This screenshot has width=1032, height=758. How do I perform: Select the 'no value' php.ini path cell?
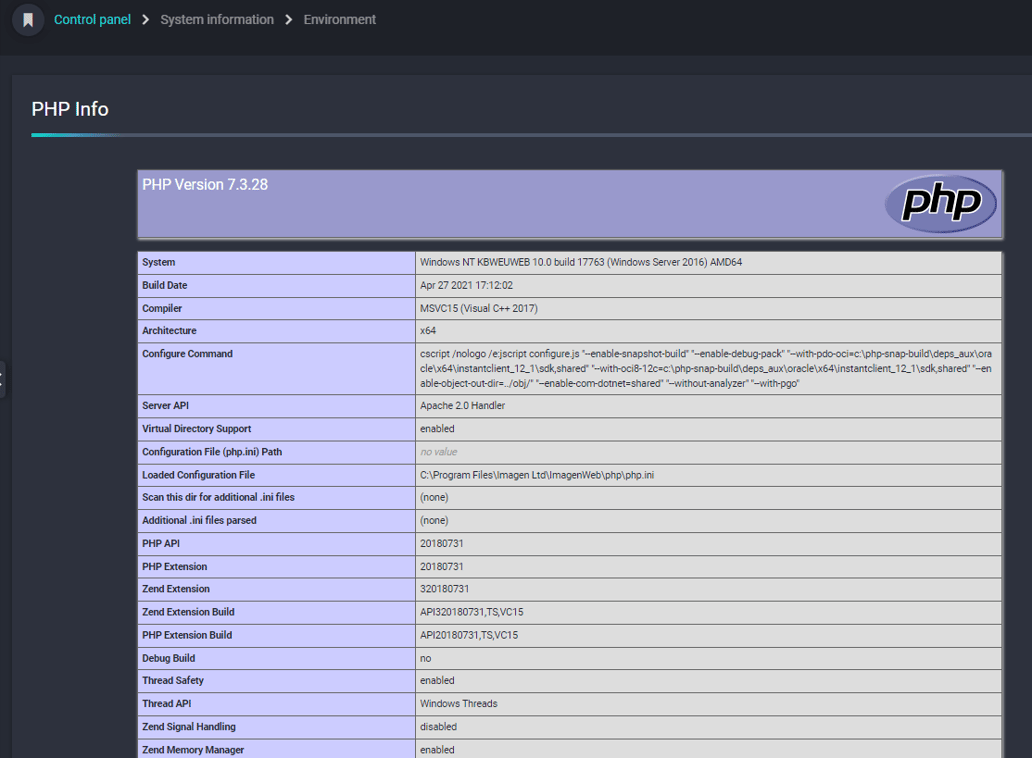click(438, 452)
